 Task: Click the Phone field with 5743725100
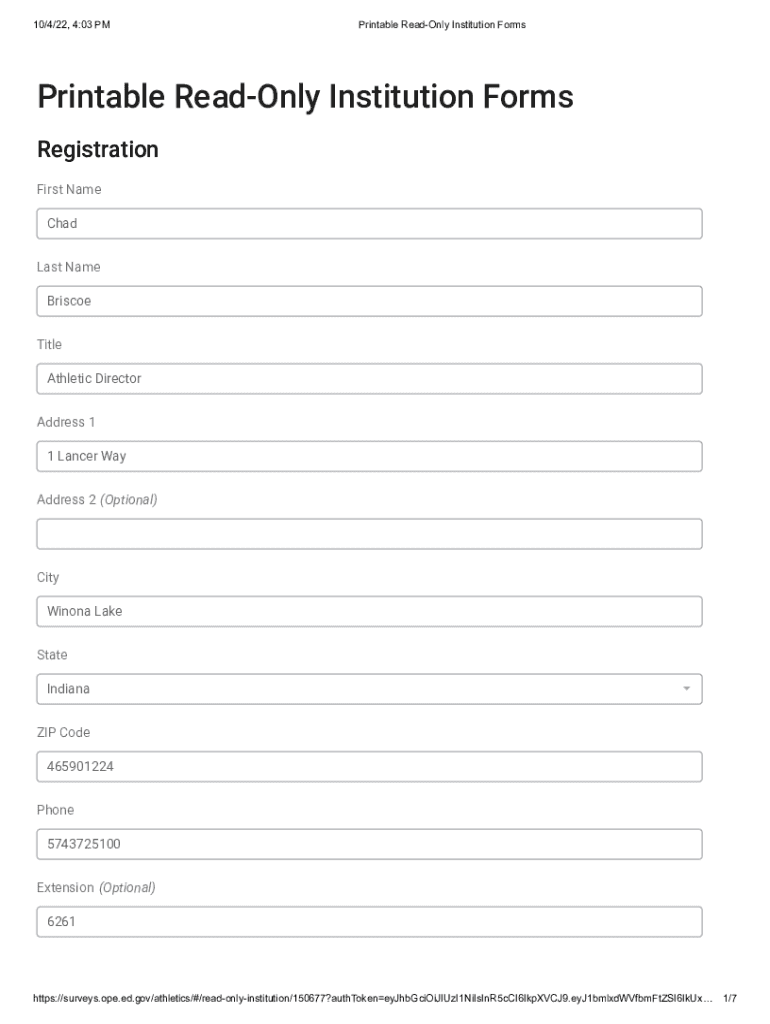pos(369,844)
